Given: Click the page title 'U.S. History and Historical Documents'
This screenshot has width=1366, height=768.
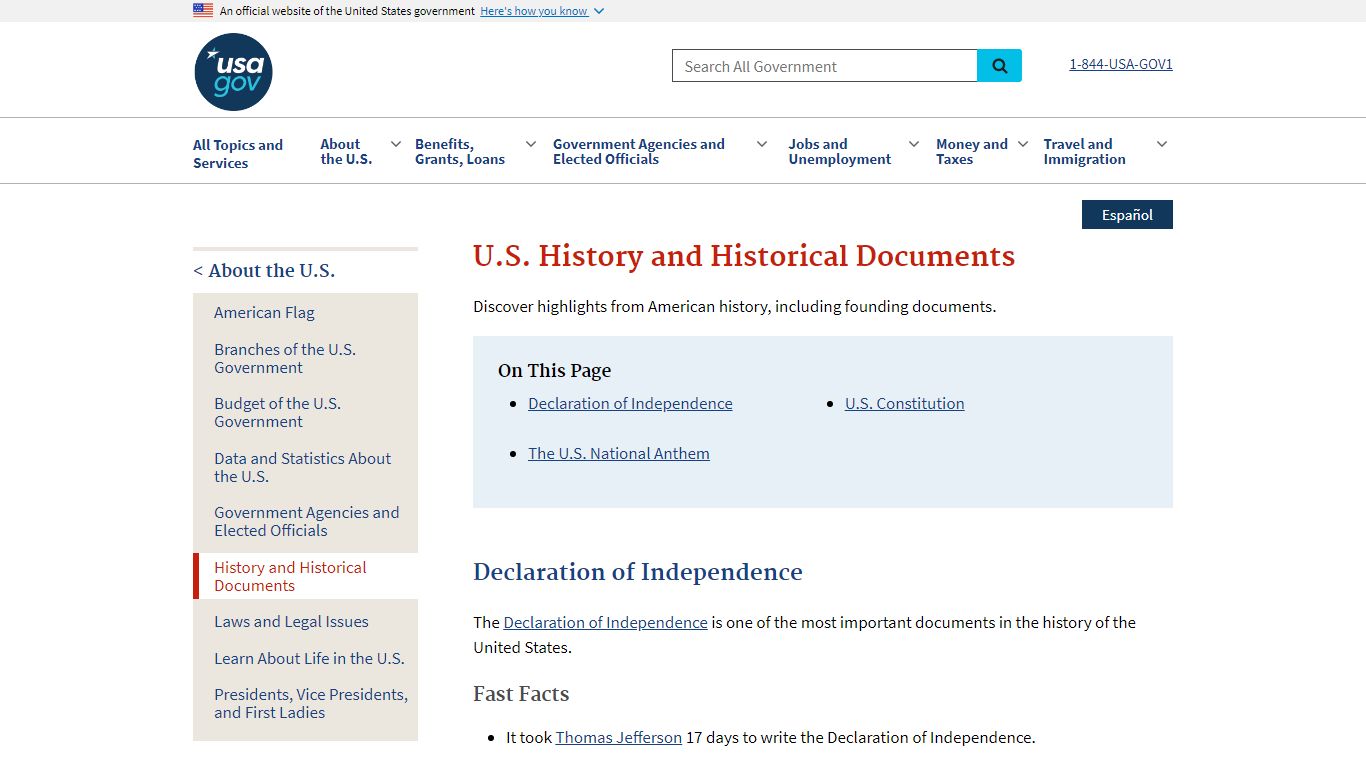Looking at the screenshot, I should [x=744, y=256].
